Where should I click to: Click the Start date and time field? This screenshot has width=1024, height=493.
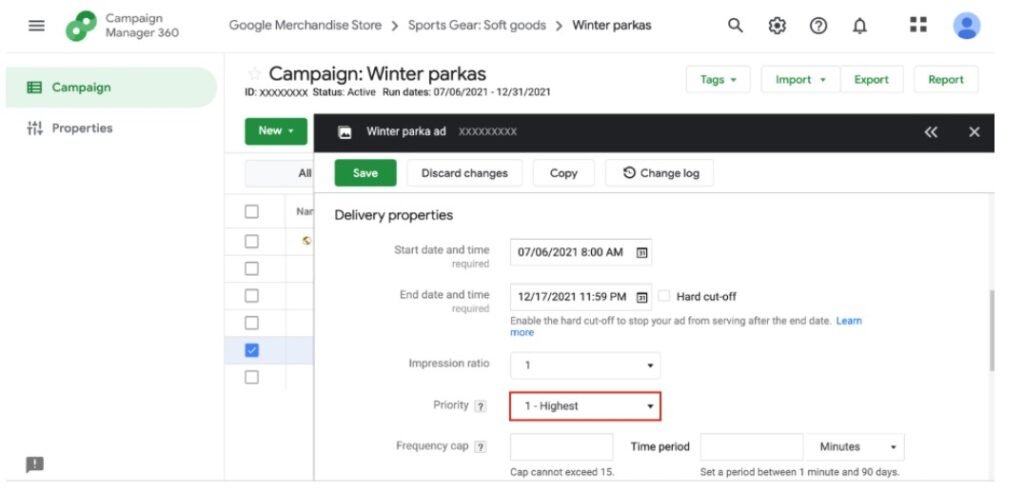point(581,252)
